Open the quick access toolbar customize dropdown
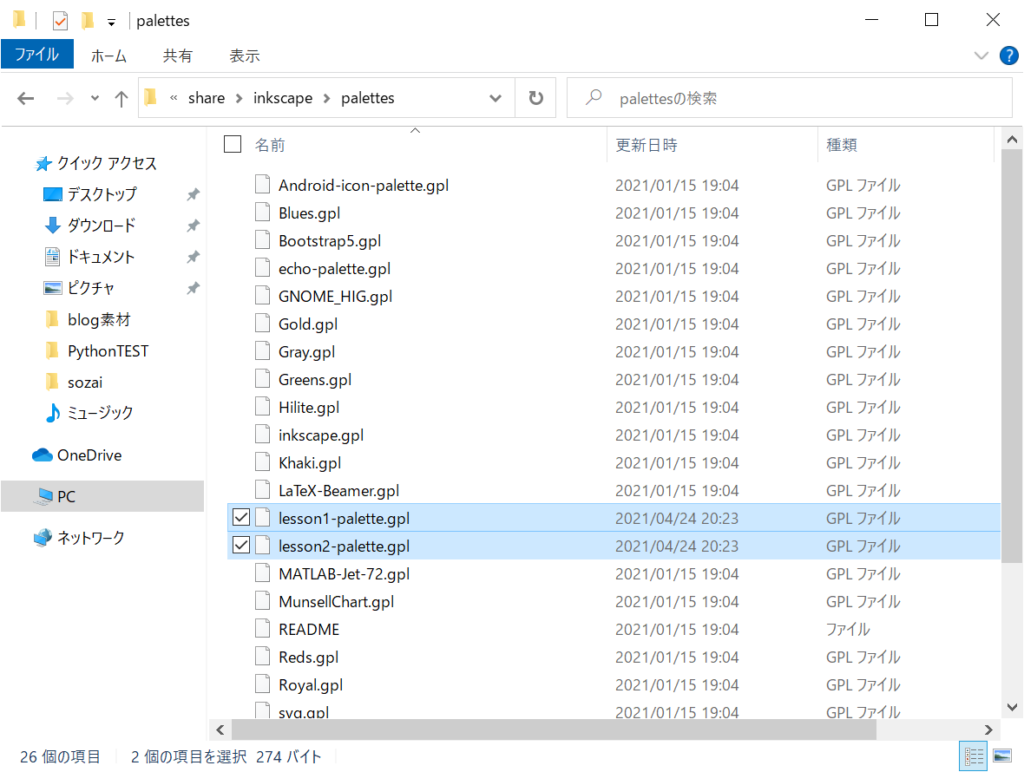Image resolution: width=1024 pixels, height=772 pixels. pyautogui.click(x=112, y=23)
